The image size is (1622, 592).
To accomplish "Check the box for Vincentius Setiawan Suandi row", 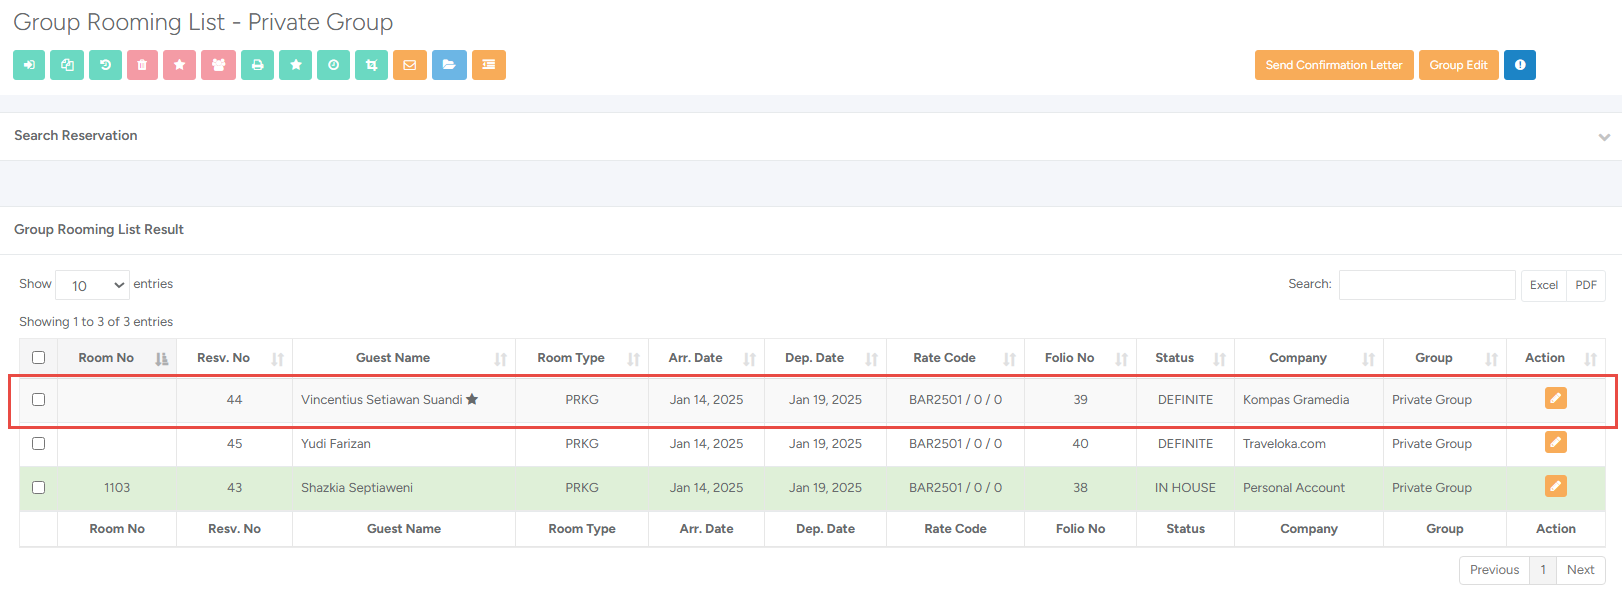I will (x=39, y=400).
